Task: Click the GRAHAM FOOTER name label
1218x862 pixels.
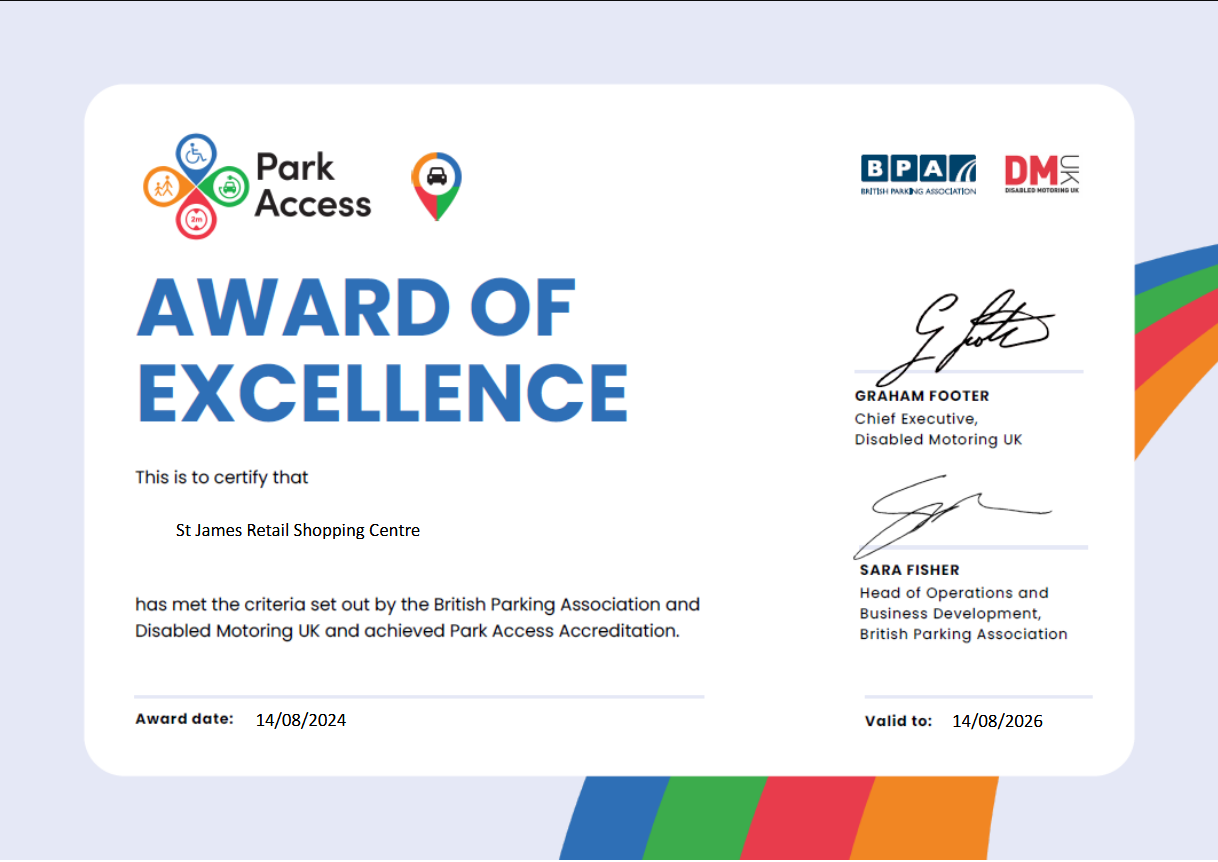Action: (x=921, y=396)
